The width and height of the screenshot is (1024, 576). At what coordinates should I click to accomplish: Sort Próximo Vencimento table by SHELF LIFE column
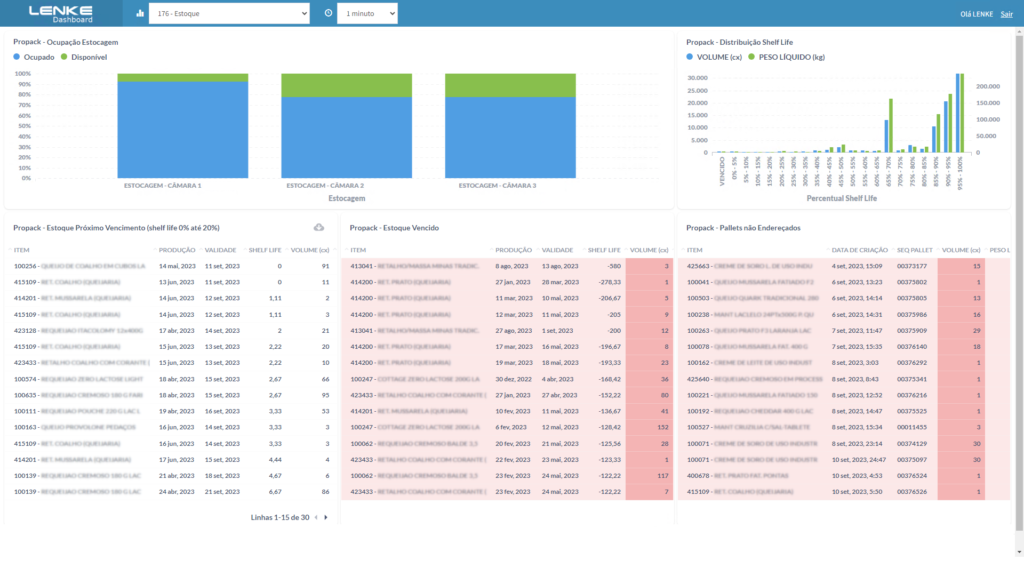(264, 250)
